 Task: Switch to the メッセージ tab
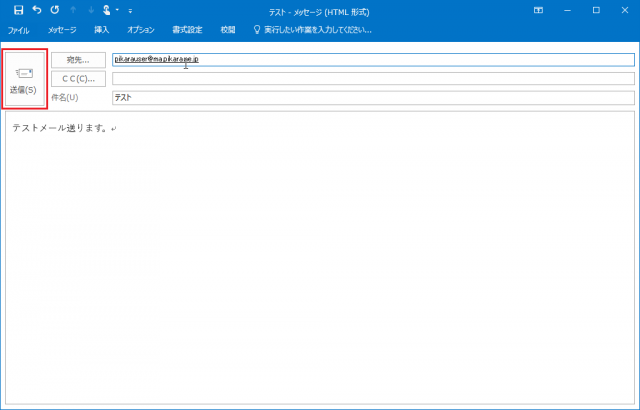tap(62, 30)
